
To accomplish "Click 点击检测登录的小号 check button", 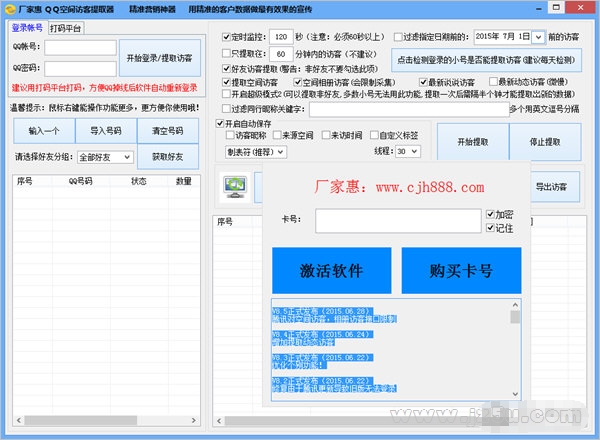I will 486,60.
